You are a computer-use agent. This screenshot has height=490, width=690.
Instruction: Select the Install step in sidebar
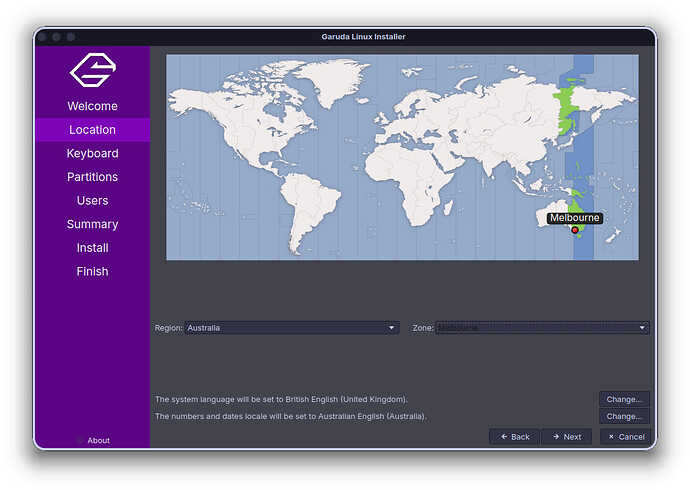pos(92,248)
